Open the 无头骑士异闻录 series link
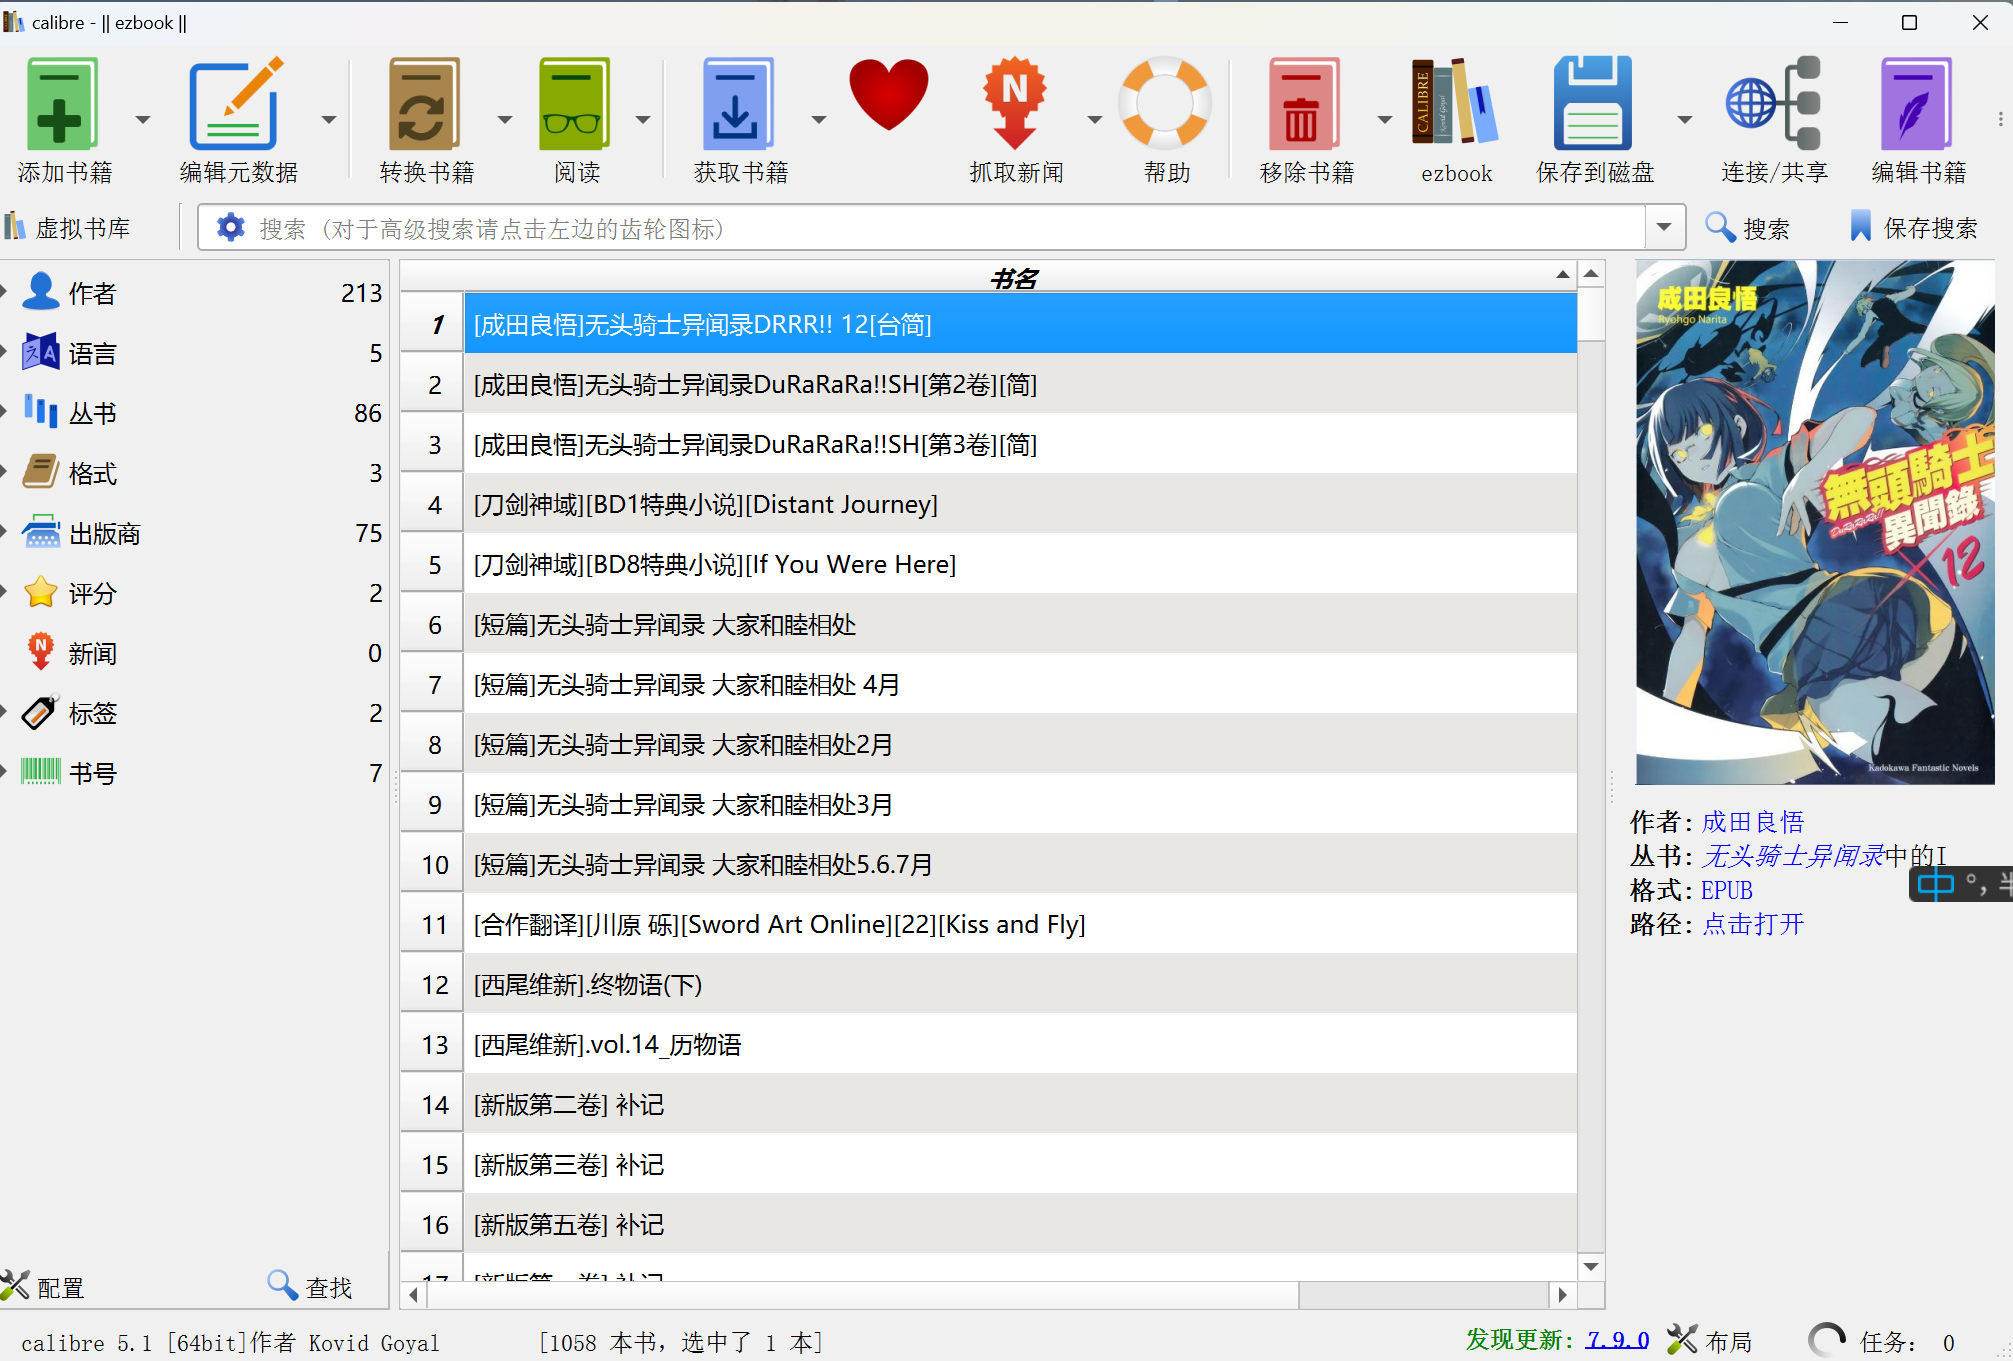The image size is (2013, 1361). [x=1792, y=856]
